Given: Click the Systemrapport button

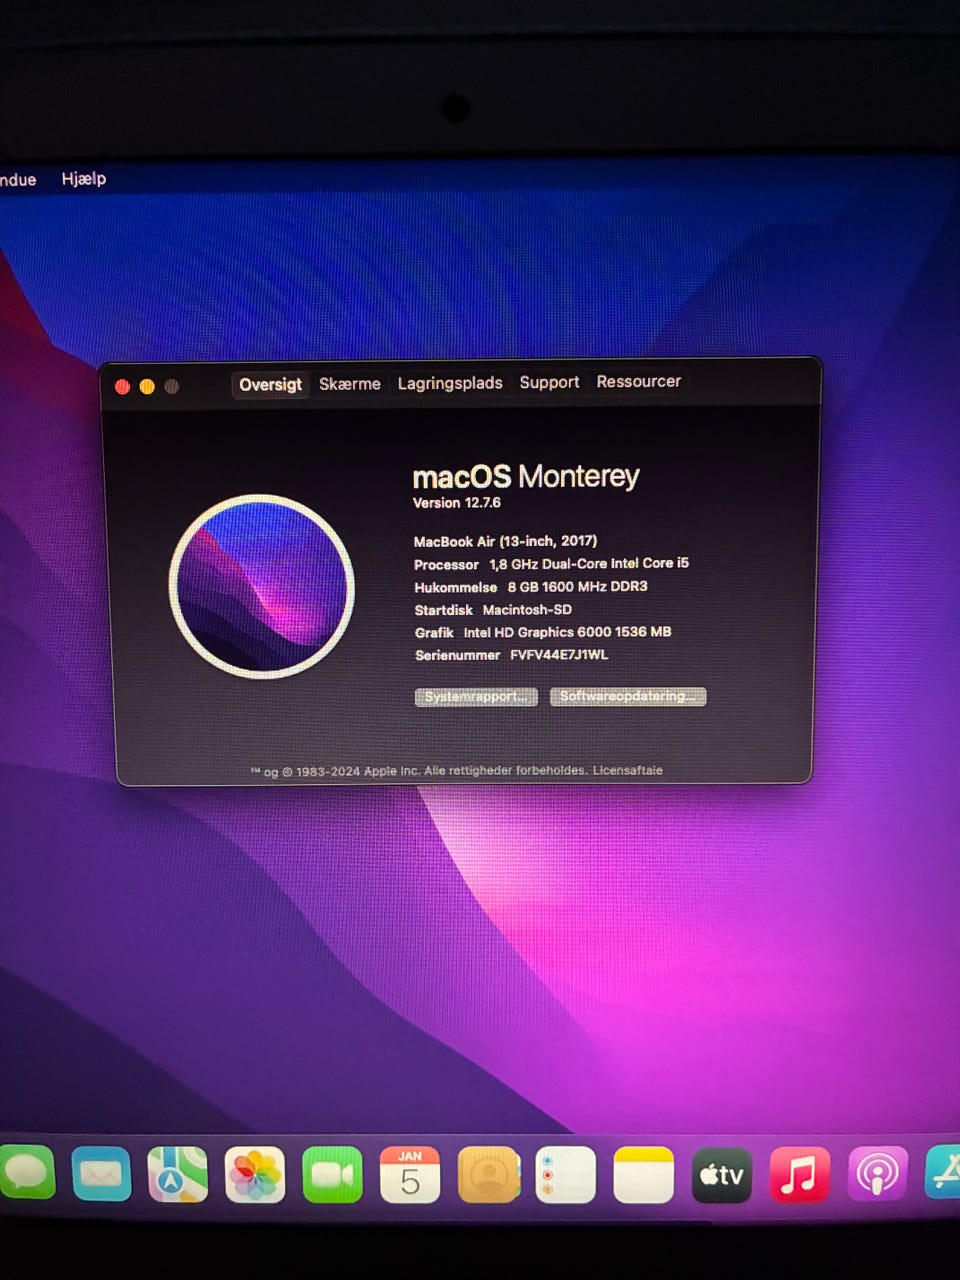Looking at the screenshot, I should coord(476,697).
